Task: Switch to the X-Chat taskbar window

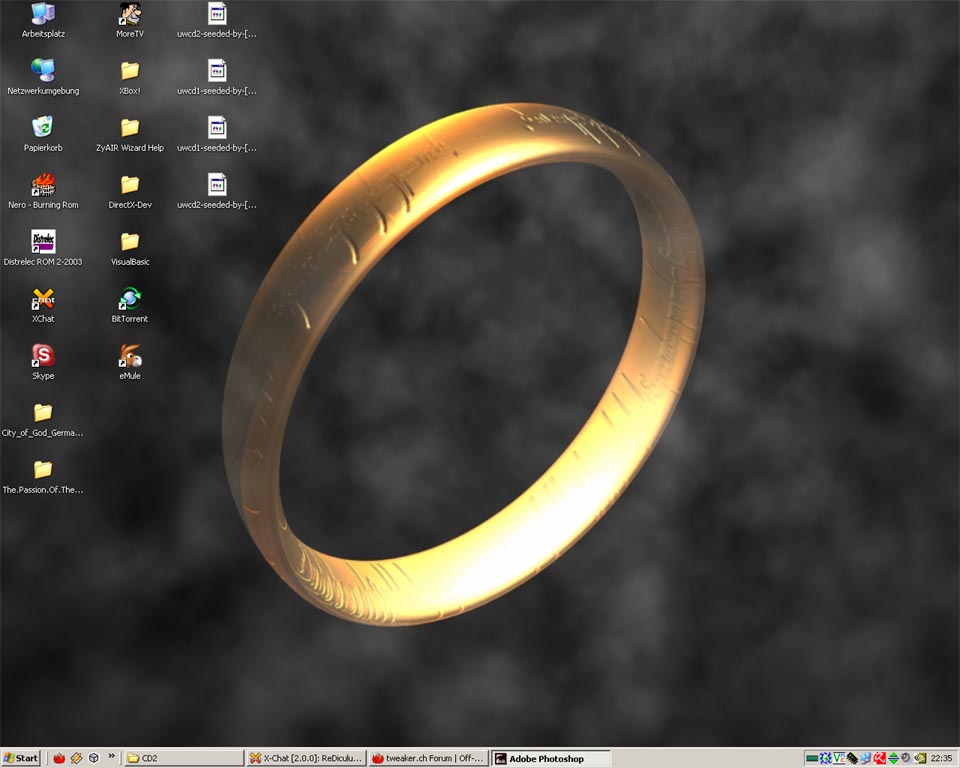Action: pos(306,758)
